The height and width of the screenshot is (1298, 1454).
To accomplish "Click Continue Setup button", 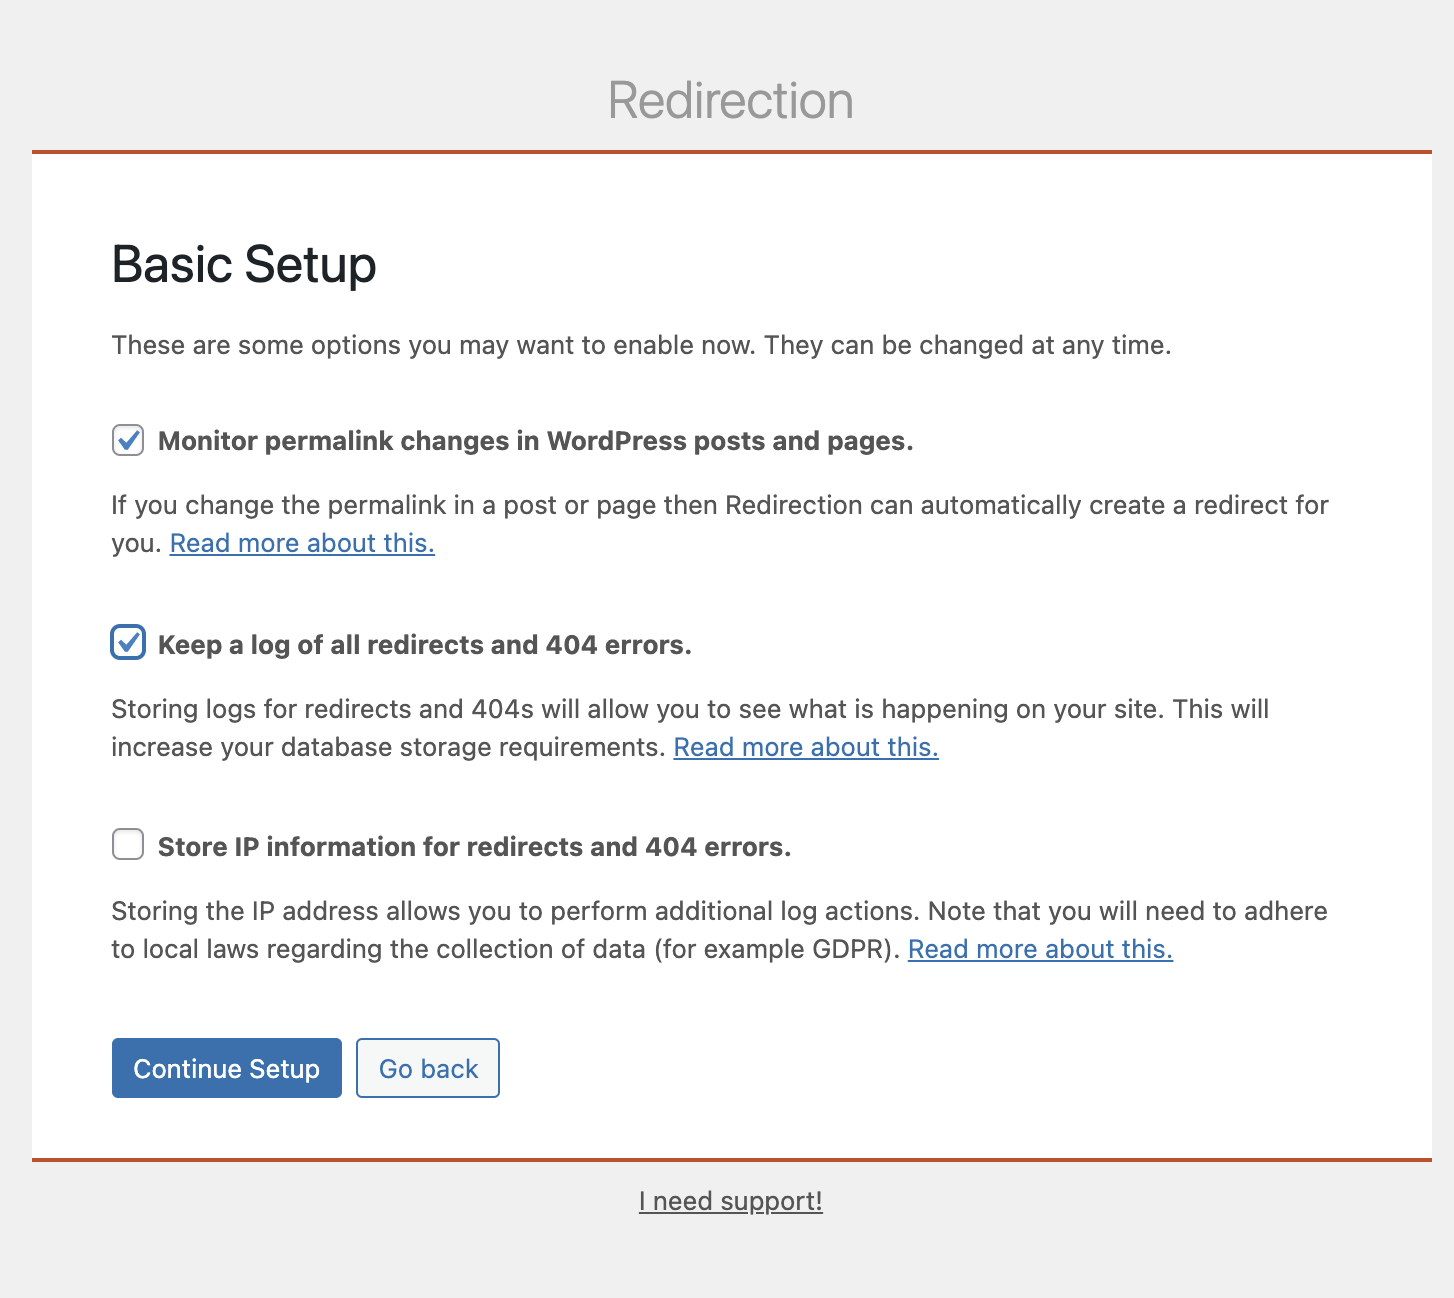I will (227, 1068).
